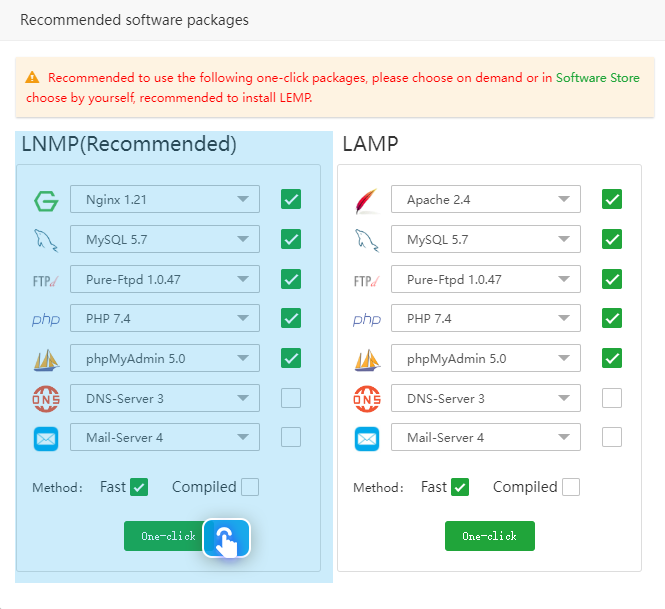Expand the MySQL 5.7 dropdown in LNMP

pos(165,239)
